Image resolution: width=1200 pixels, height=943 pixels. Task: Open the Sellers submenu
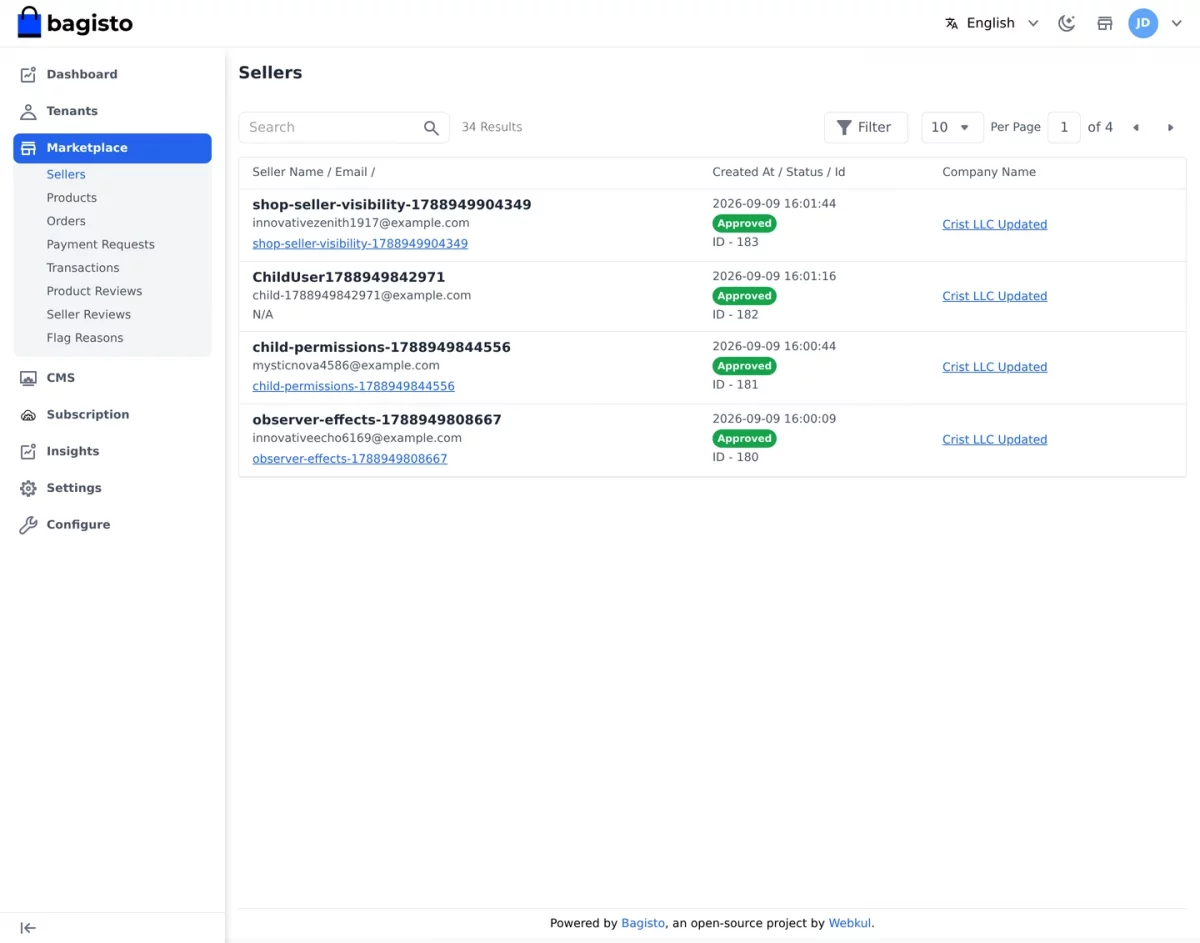66,174
